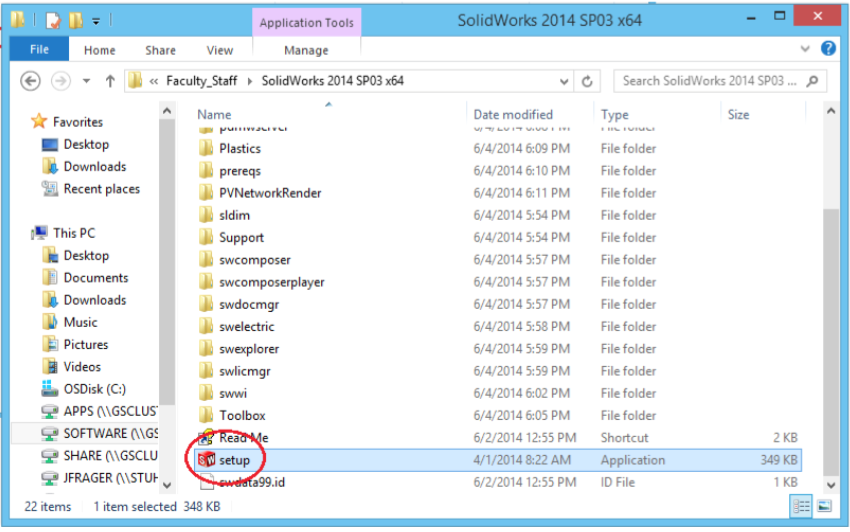This screenshot has width=850, height=532.
Task: Open the Manage ribbon tab
Action: pos(306,50)
